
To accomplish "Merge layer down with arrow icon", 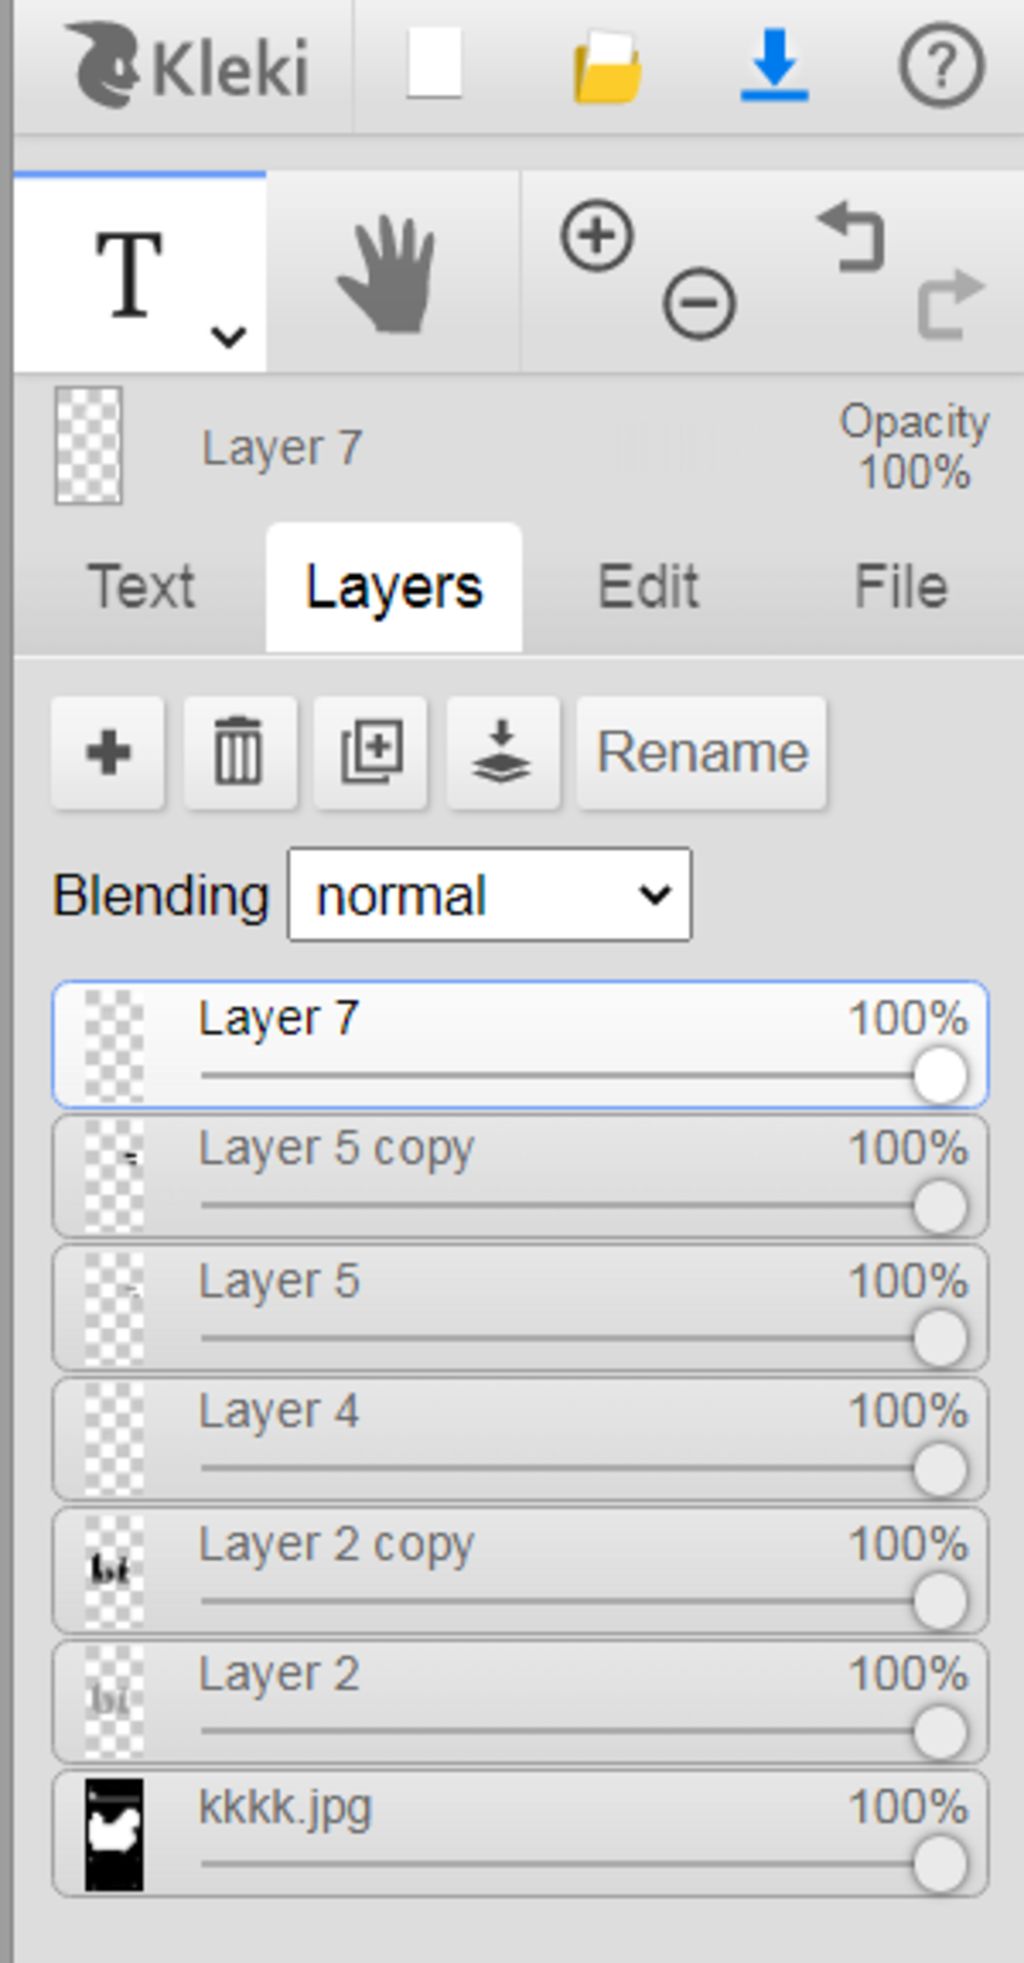I will [x=502, y=752].
